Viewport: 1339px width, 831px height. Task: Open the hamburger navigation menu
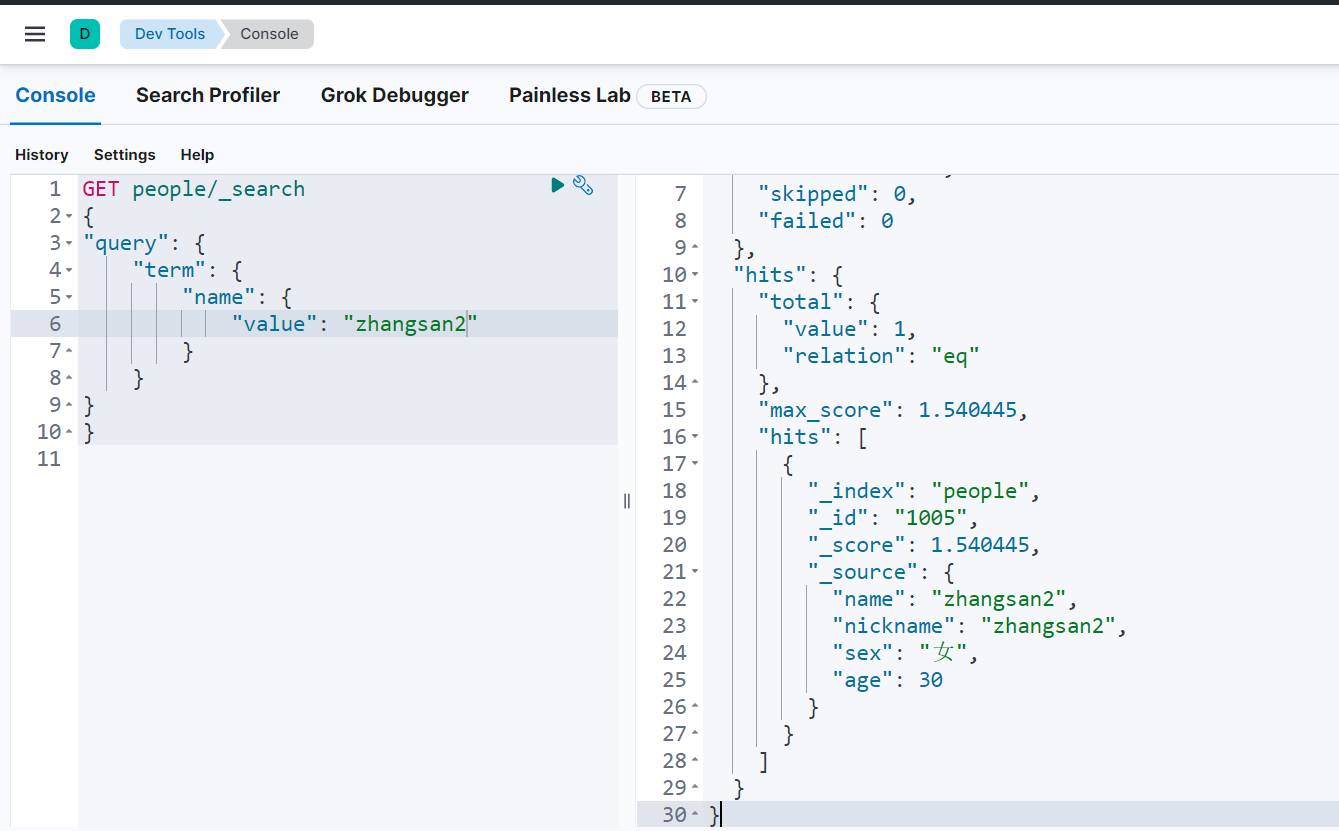point(35,34)
